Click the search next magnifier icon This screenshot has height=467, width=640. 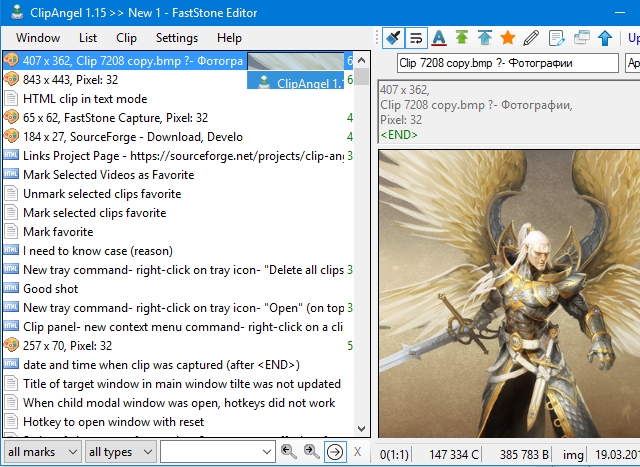311,451
